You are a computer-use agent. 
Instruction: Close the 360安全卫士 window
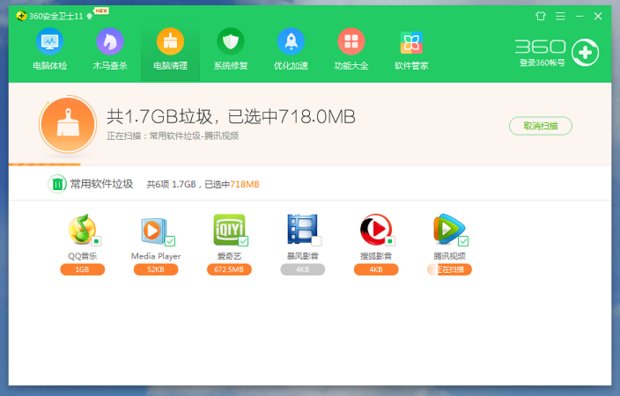coord(598,16)
